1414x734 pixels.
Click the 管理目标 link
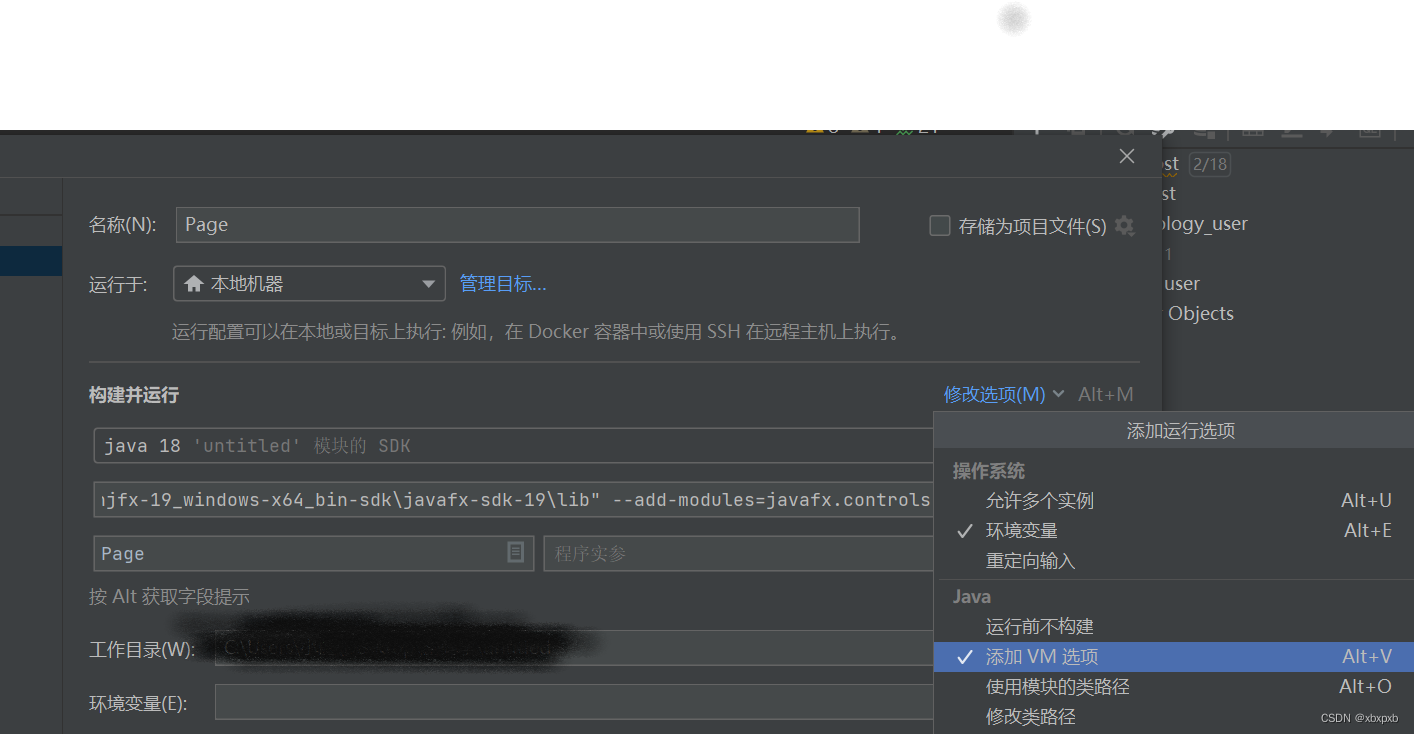point(502,283)
